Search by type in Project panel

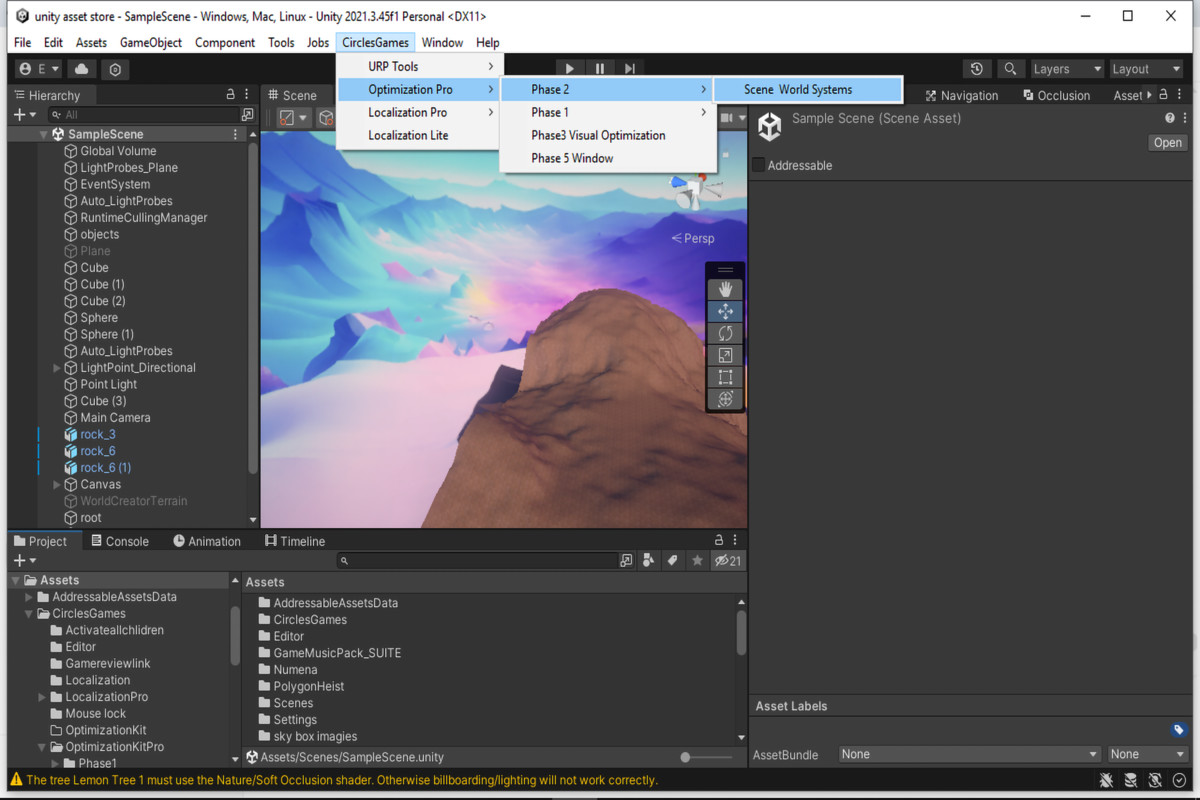(648, 561)
